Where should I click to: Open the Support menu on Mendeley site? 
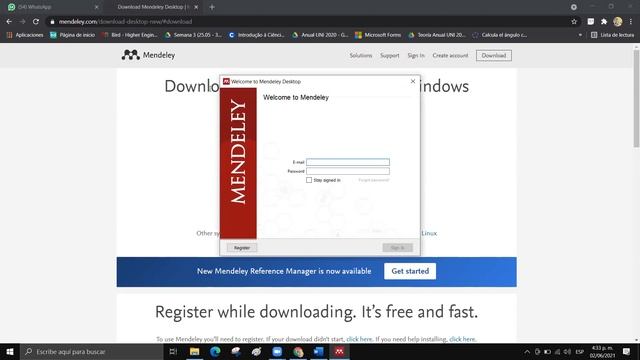coord(390,56)
